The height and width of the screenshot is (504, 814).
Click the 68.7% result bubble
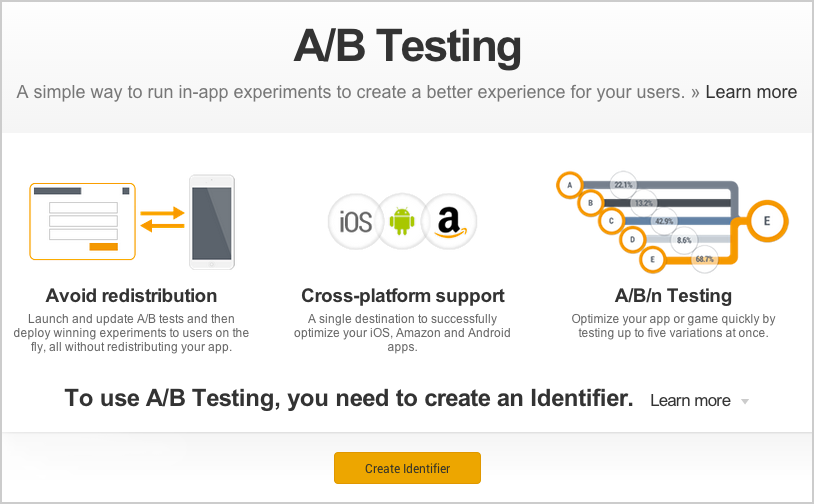point(704,259)
